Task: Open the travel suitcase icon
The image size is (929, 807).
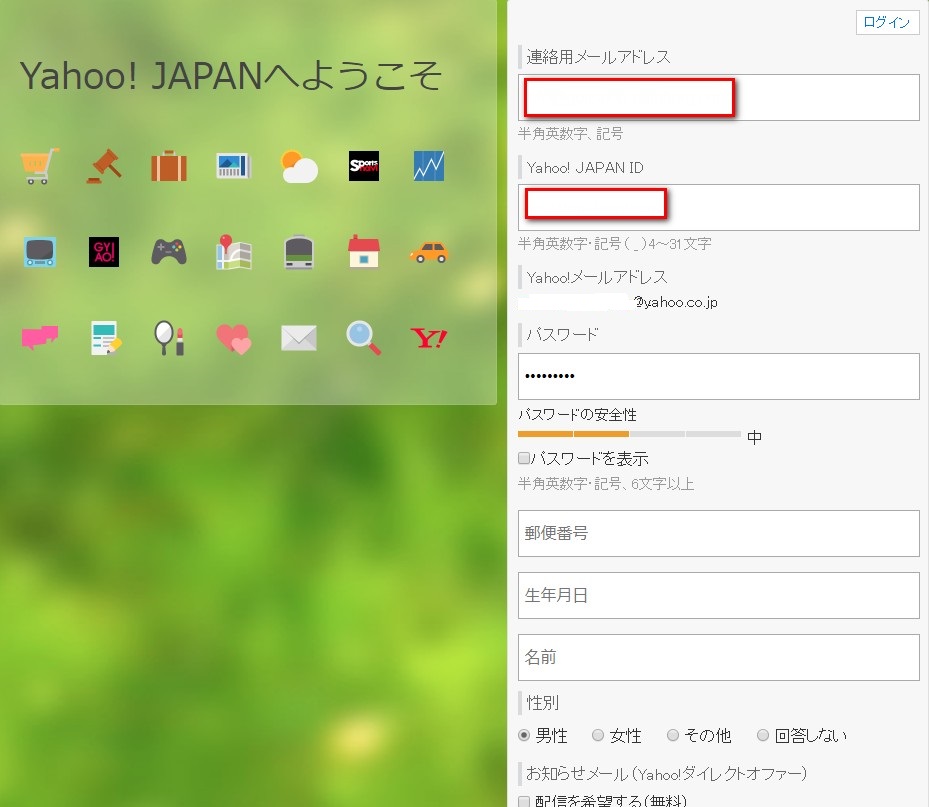Action: pyautogui.click(x=169, y=166)
